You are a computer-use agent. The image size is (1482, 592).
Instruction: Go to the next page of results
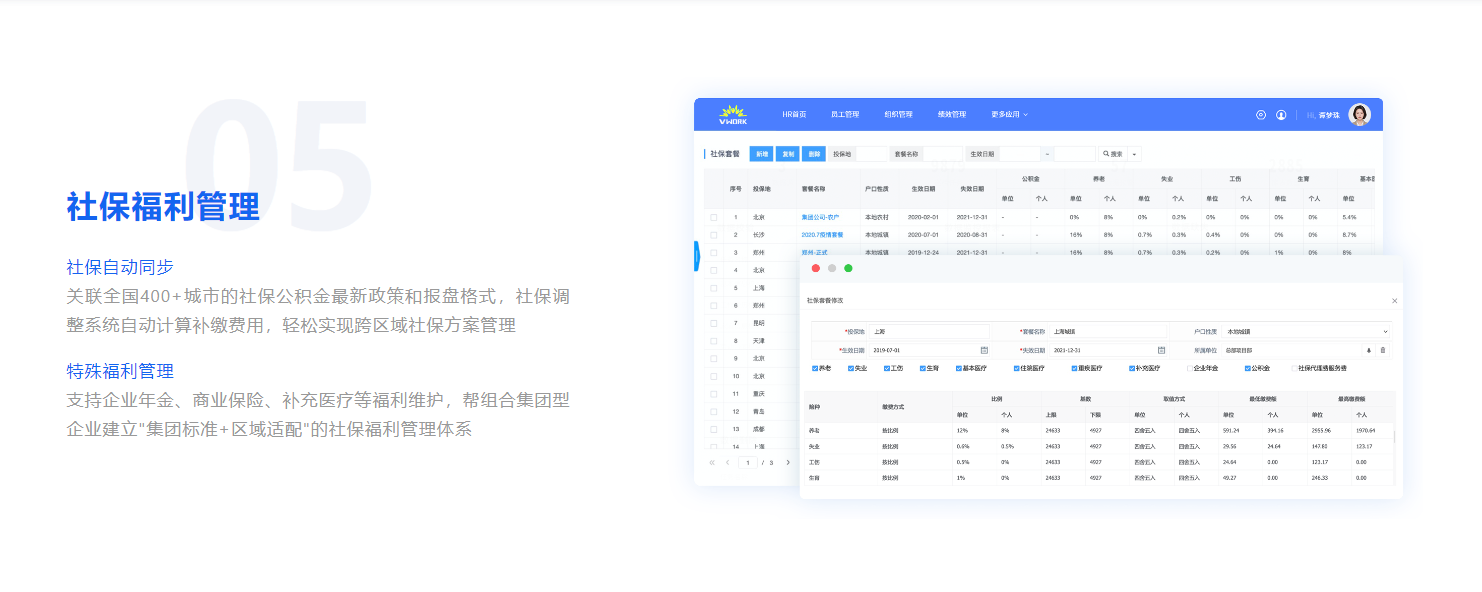[x=788, y=462]
